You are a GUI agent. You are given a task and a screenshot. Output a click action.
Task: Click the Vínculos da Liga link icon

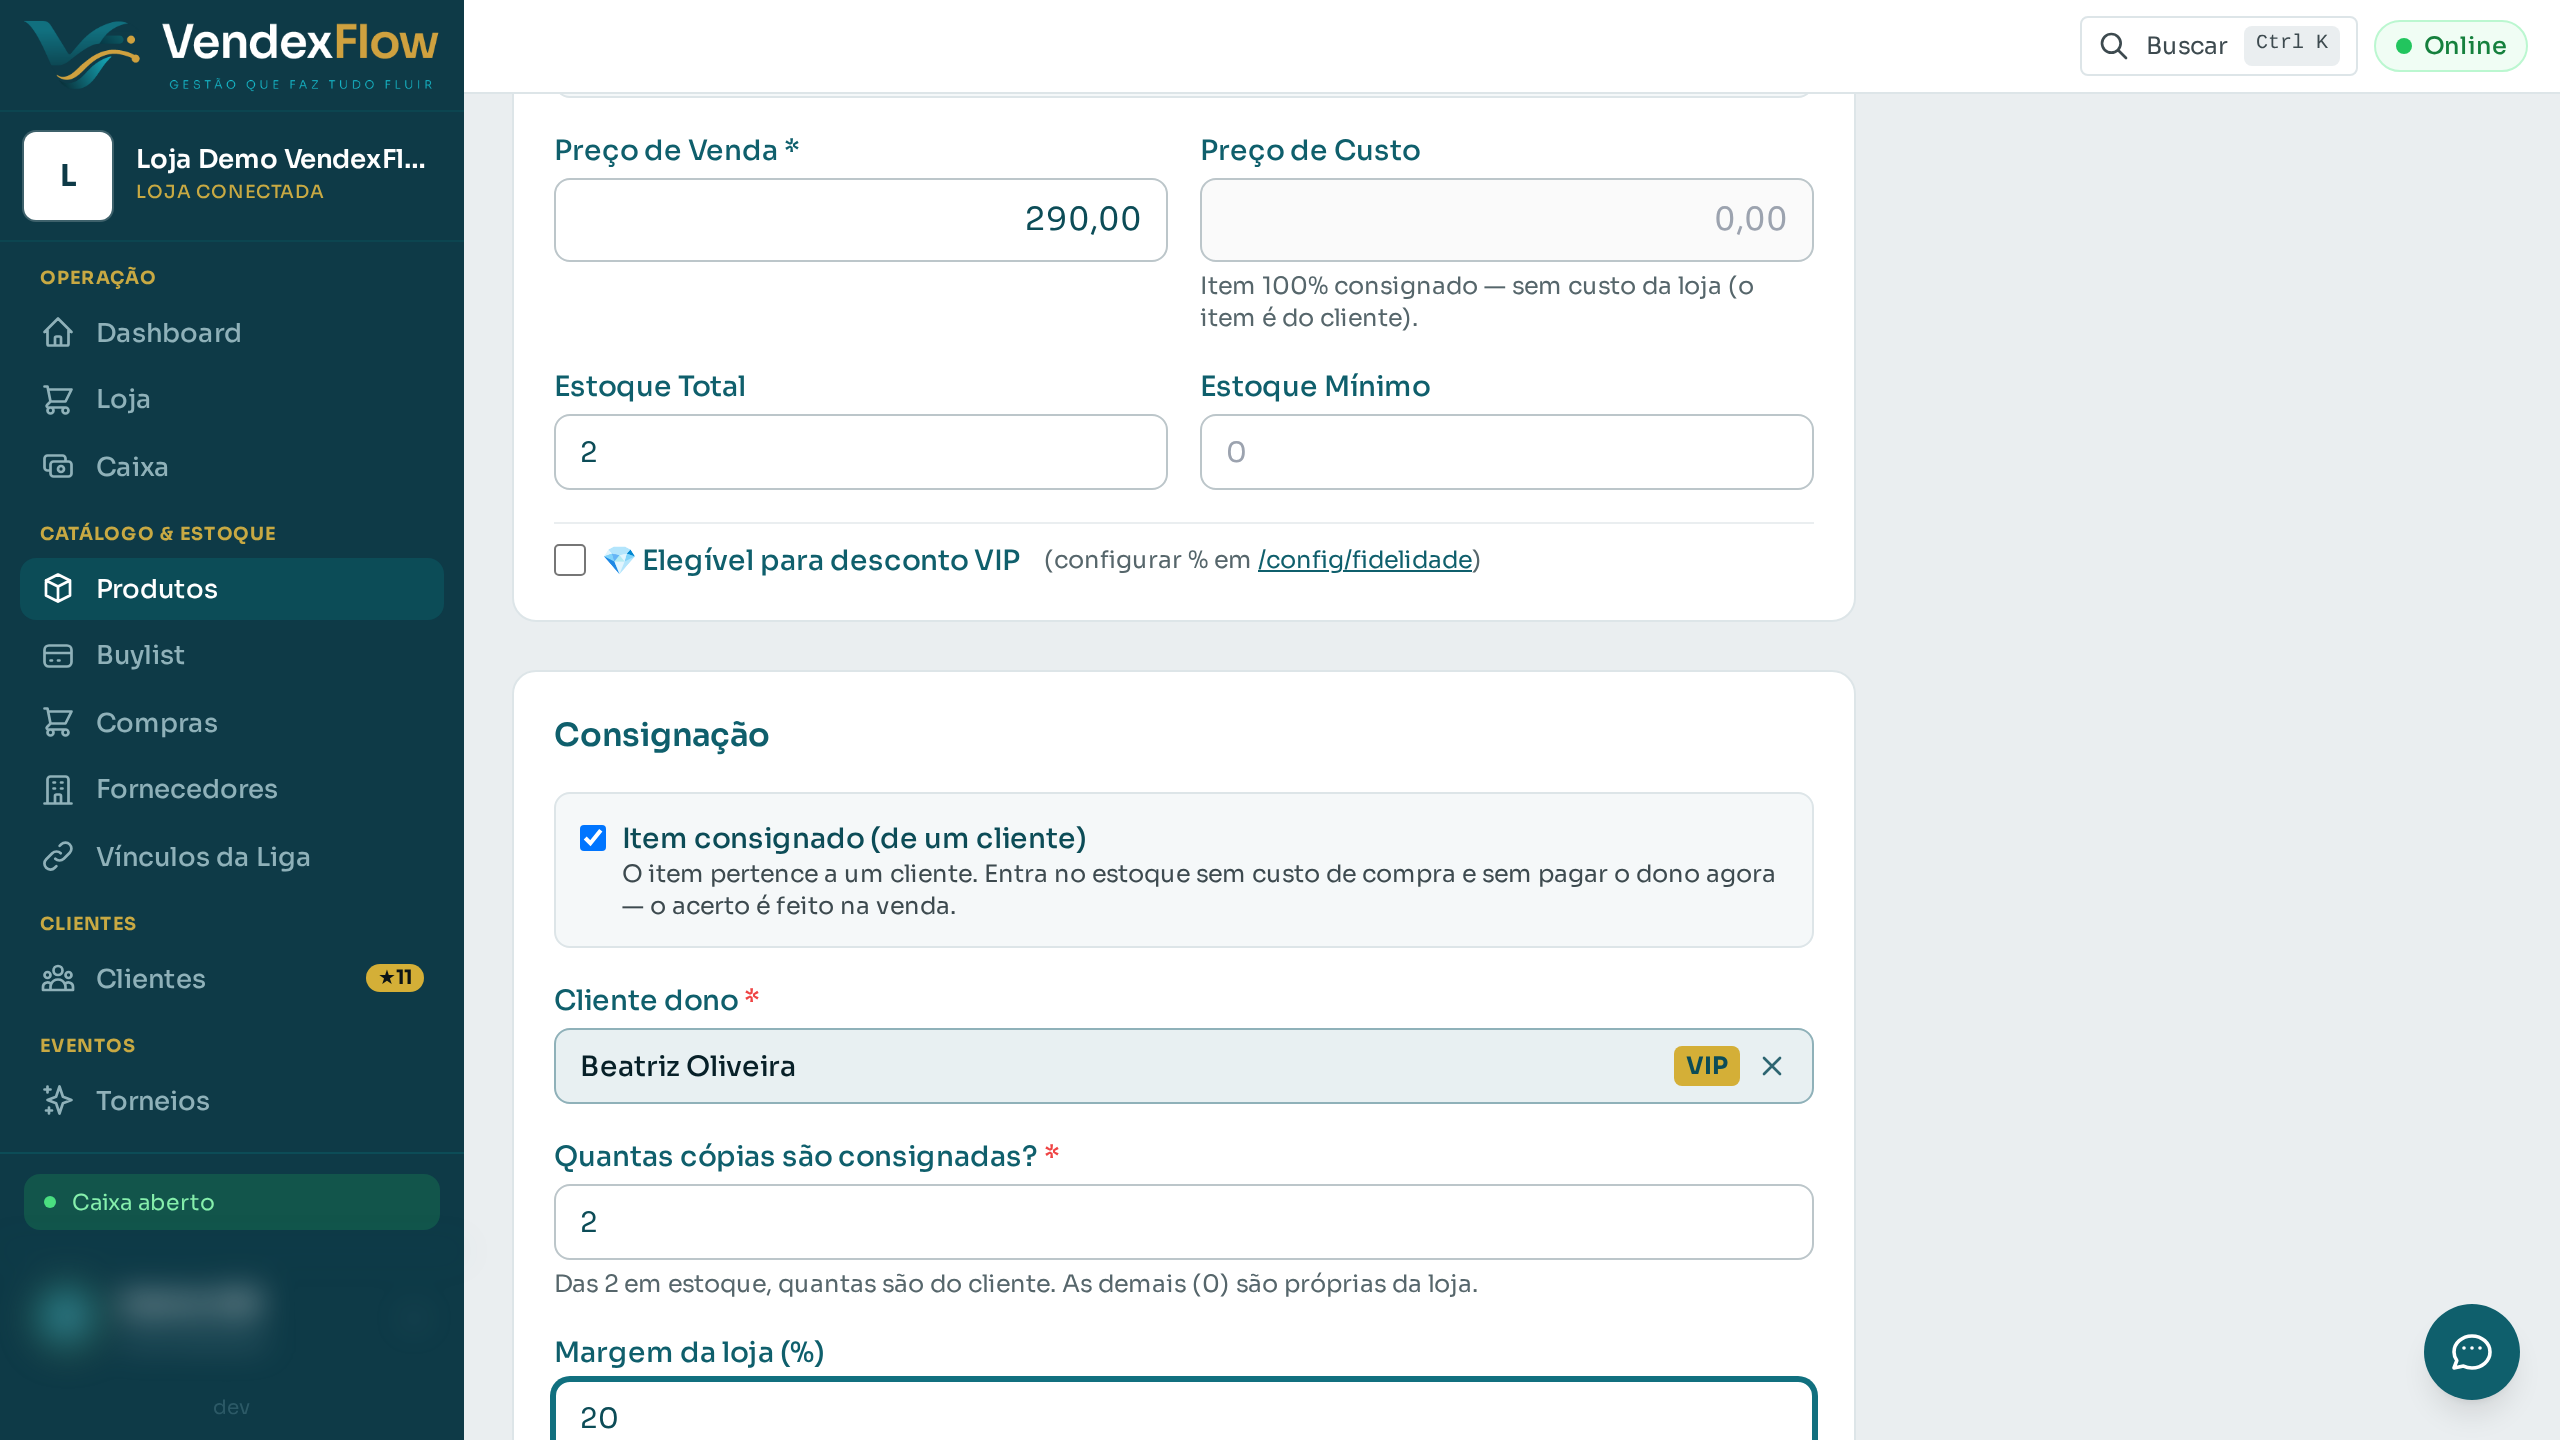58,856
